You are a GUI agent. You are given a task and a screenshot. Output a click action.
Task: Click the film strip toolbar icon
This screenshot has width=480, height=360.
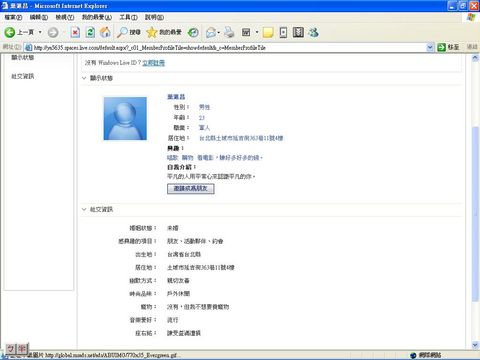pyautogui.click(x=298, y=32)
